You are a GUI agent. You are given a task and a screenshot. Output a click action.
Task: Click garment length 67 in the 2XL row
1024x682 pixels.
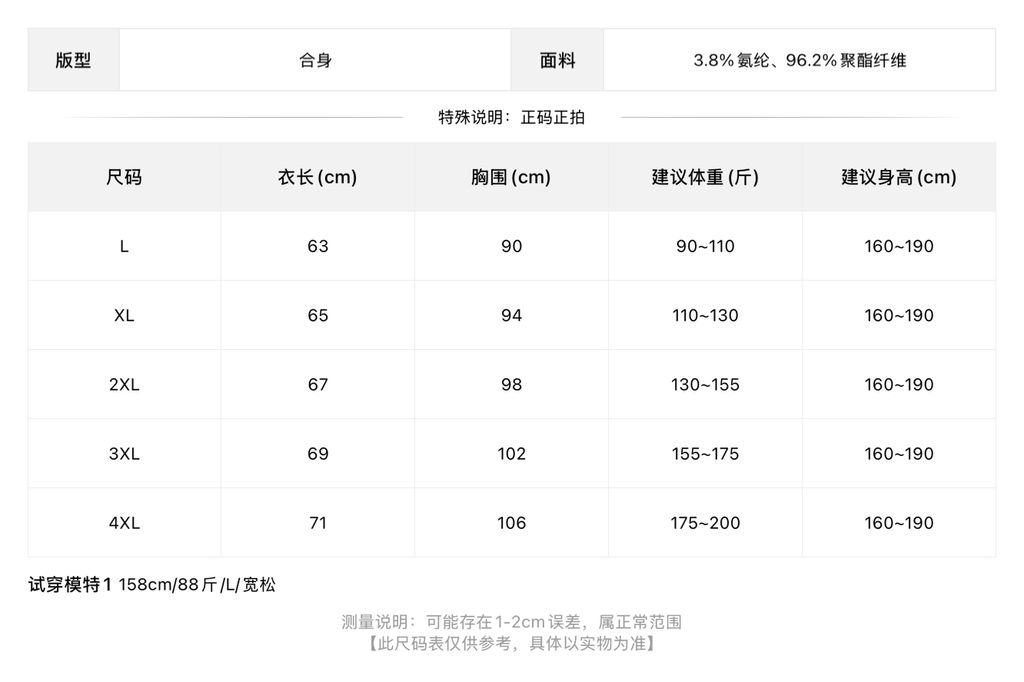tap(318, 385)
